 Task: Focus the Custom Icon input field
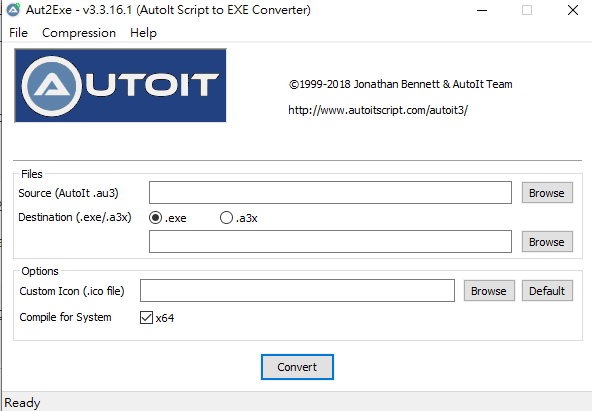tap(297, 291)
